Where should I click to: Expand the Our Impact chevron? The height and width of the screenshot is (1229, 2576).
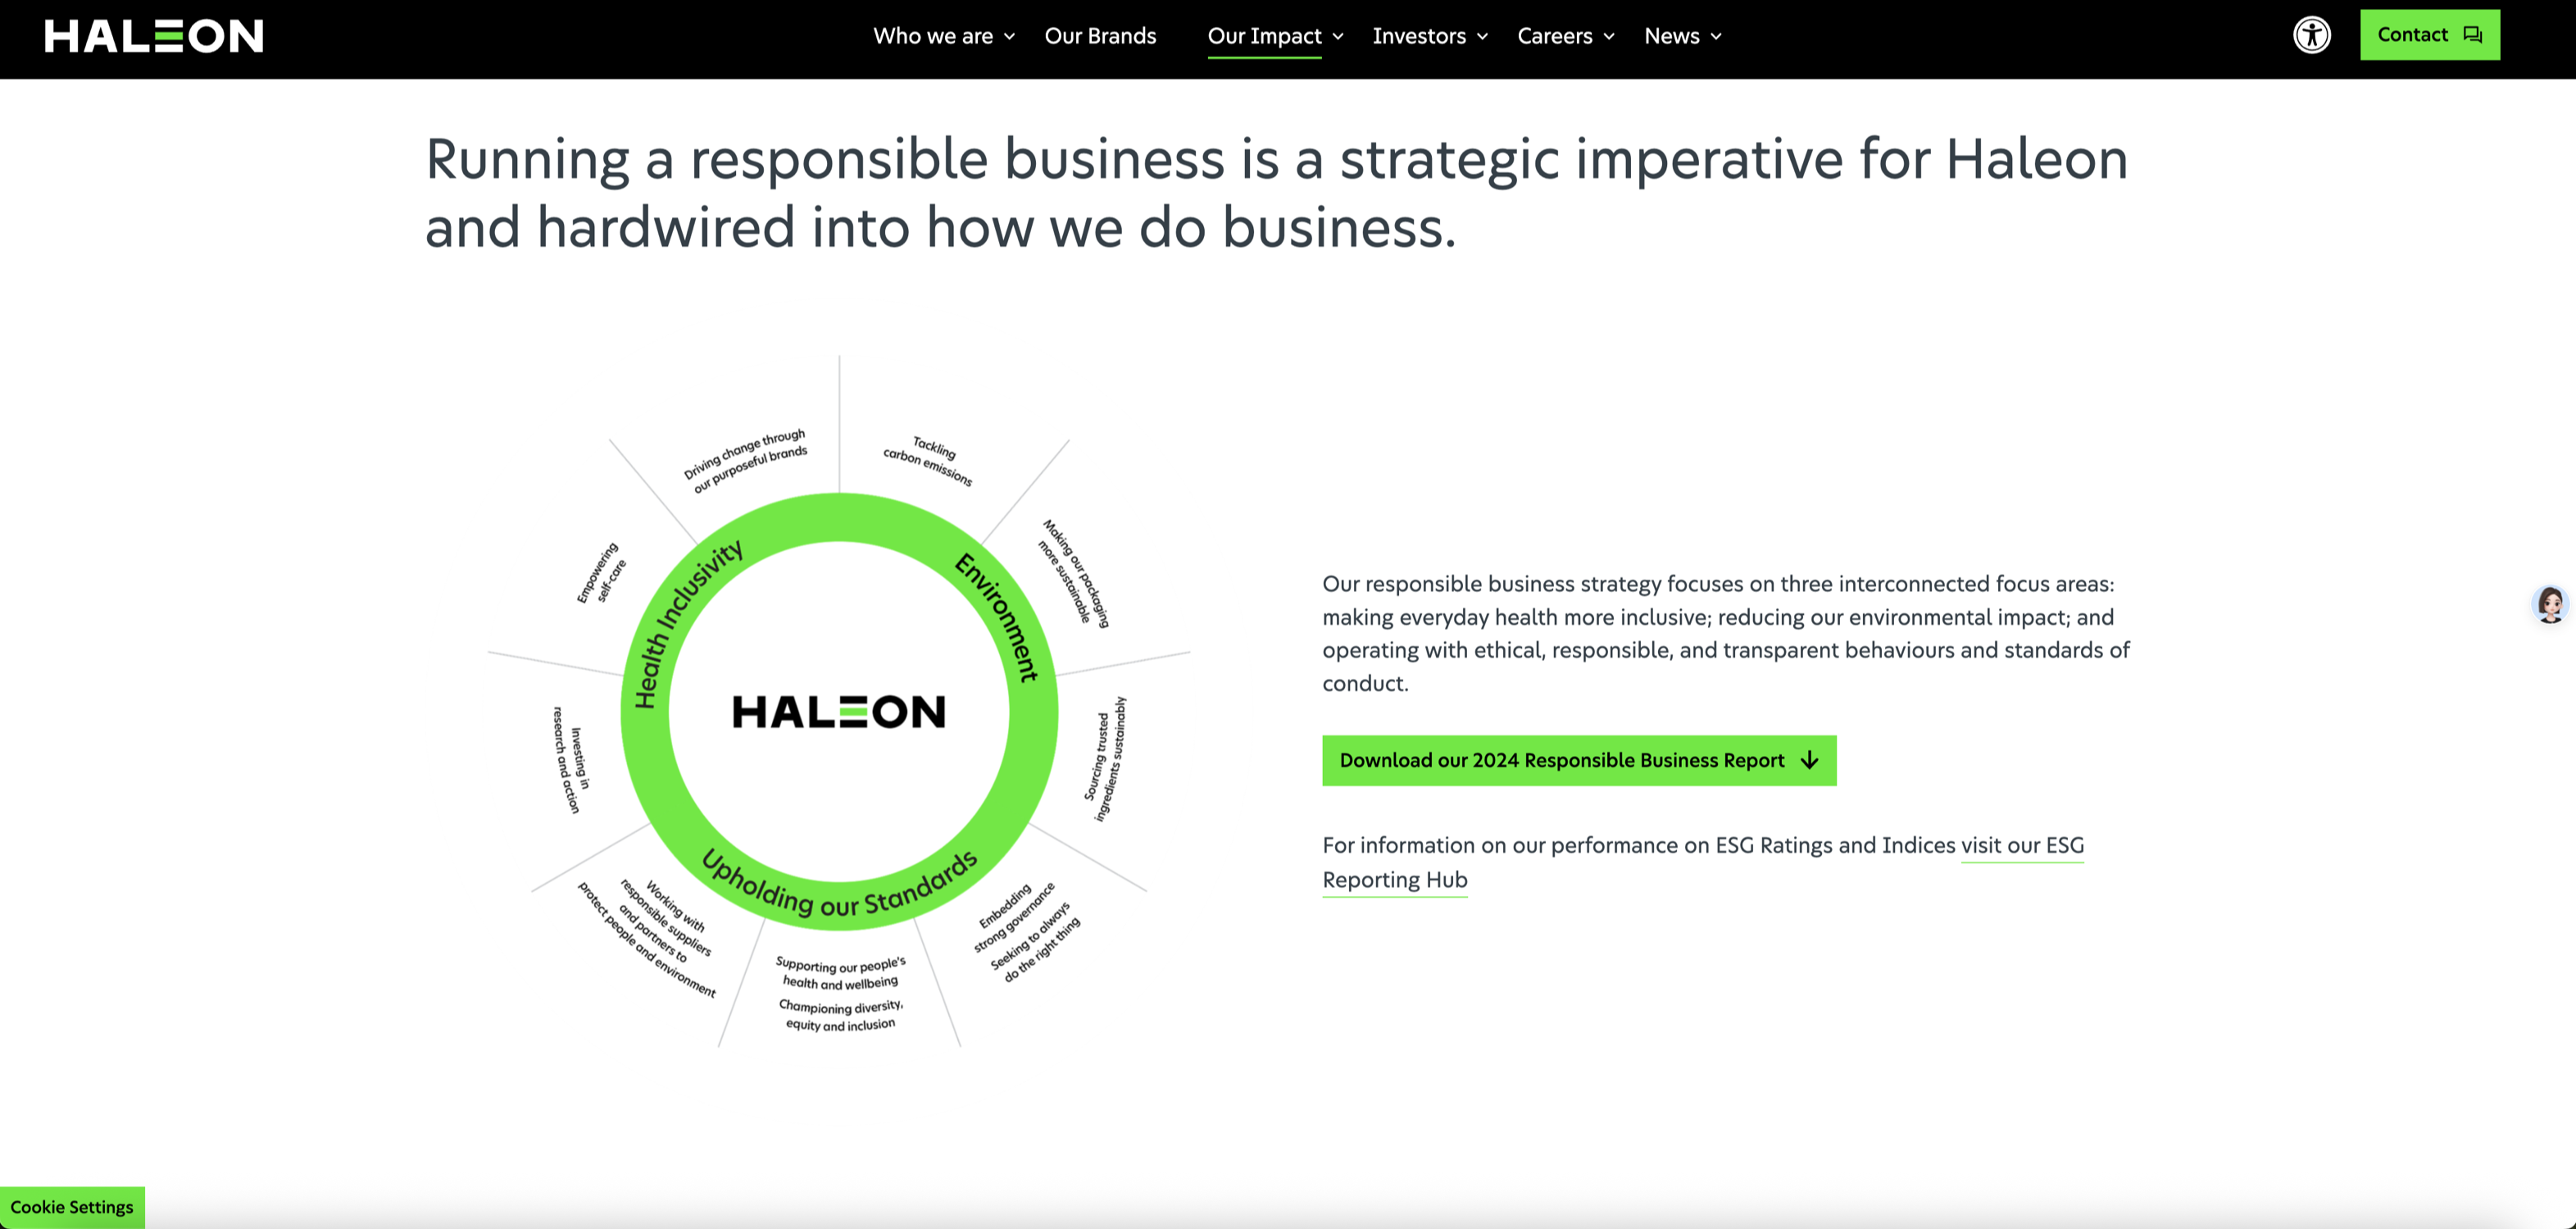(x=1338, y=37)
